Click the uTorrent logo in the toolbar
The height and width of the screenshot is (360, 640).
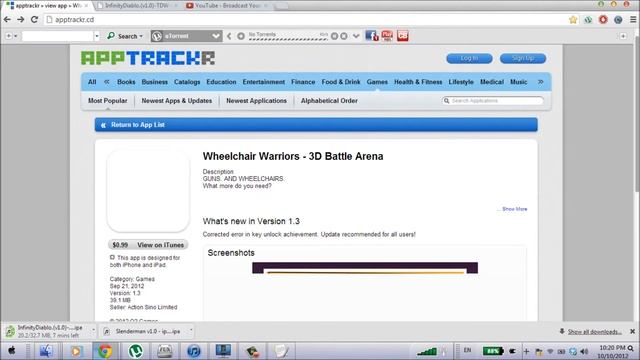(157, 36)
